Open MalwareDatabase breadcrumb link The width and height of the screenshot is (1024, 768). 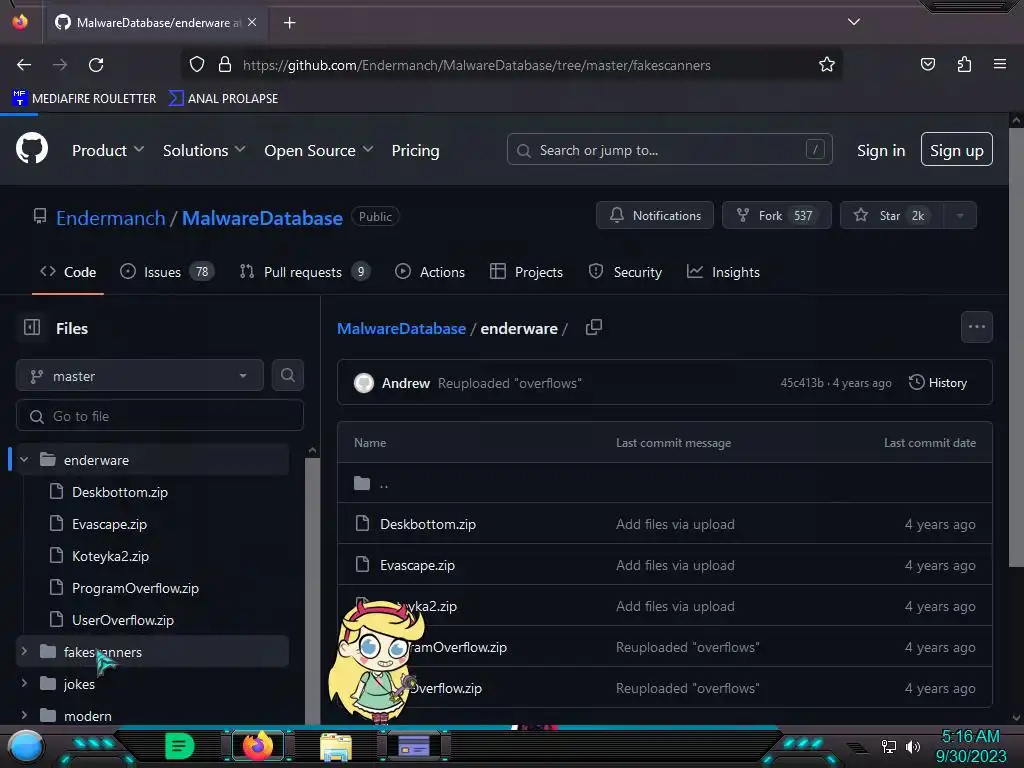point(401,328)
